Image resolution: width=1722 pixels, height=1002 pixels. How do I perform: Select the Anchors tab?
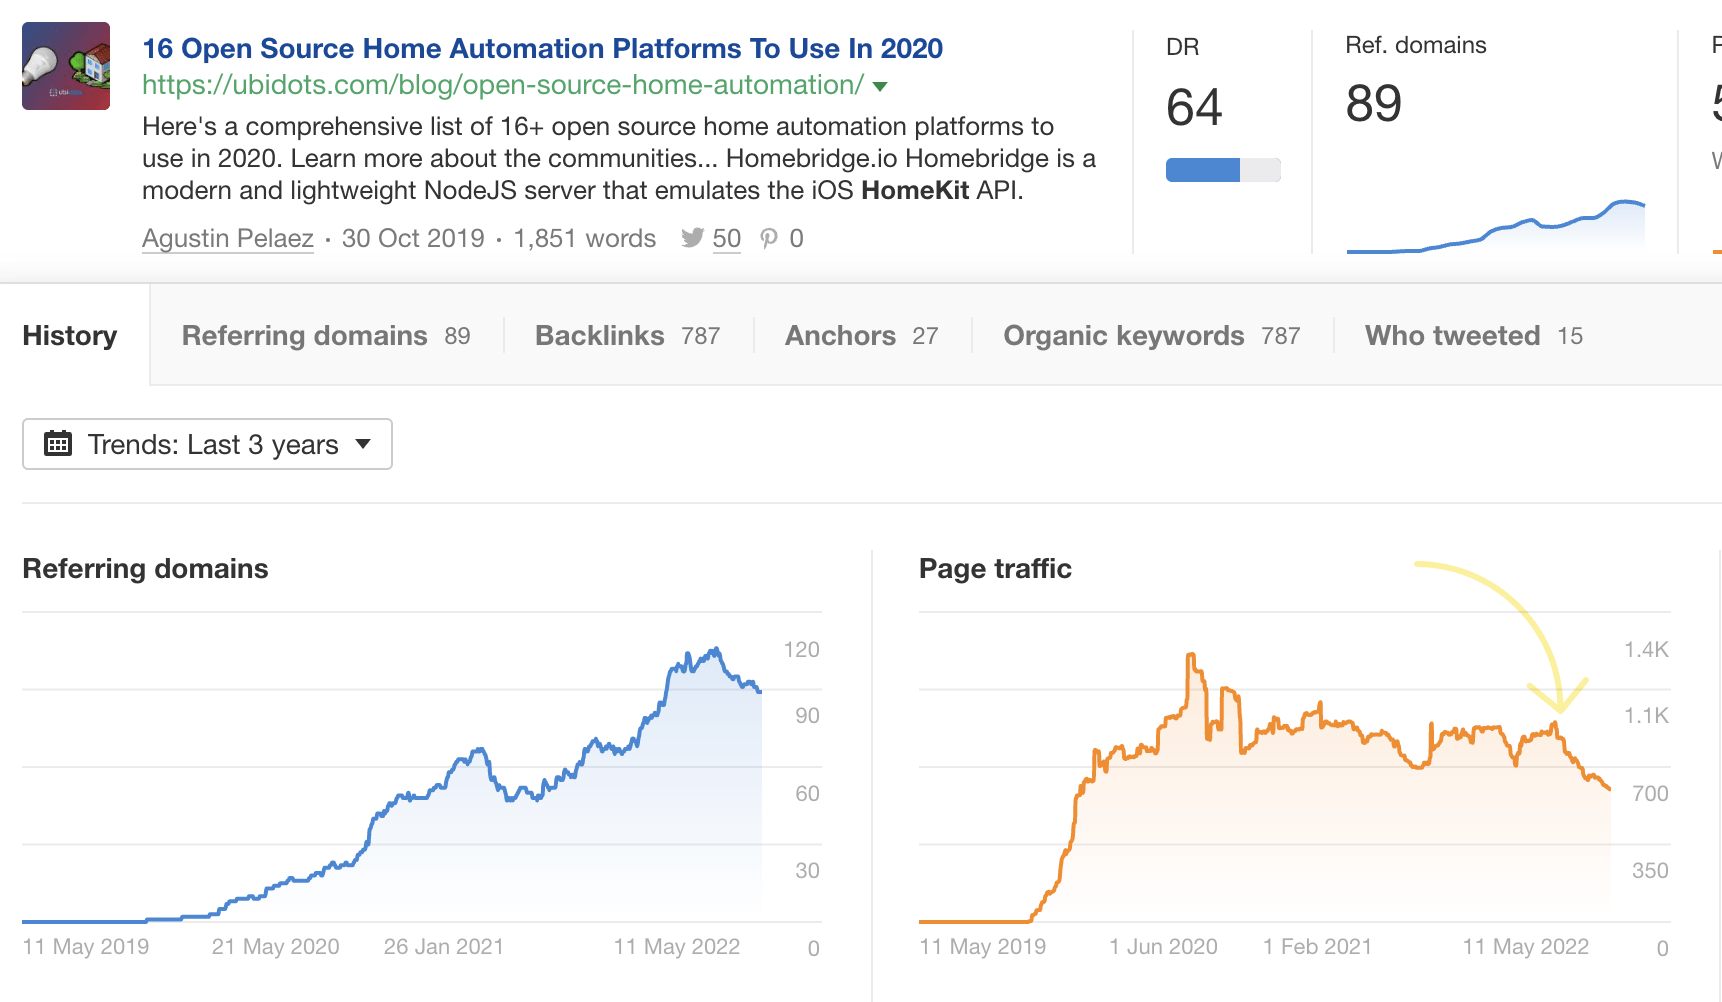pos(840,335)
